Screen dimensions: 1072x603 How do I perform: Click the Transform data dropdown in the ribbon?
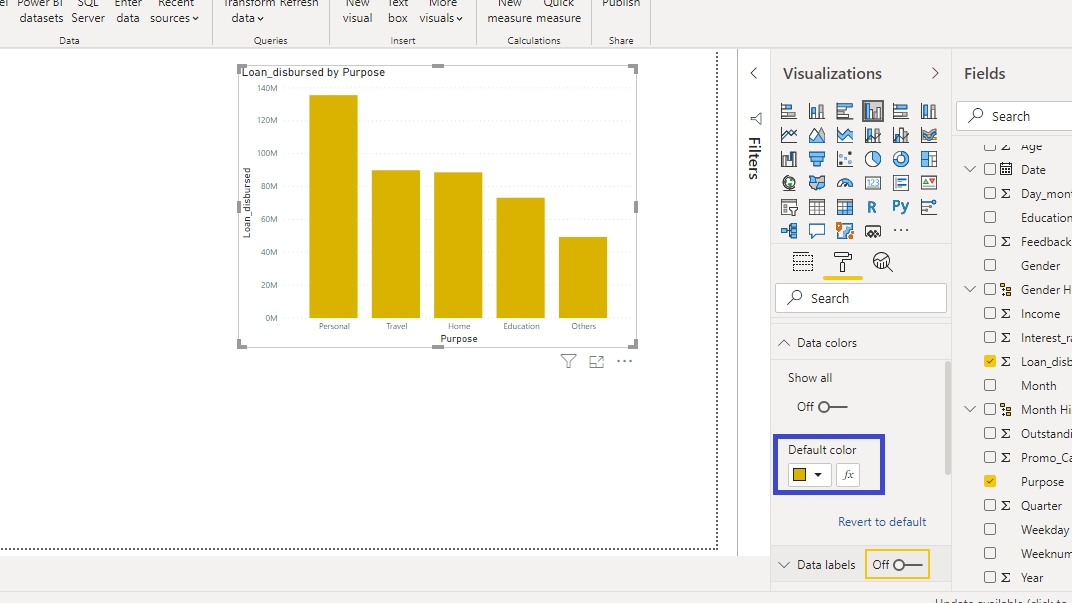pos(248,18)
